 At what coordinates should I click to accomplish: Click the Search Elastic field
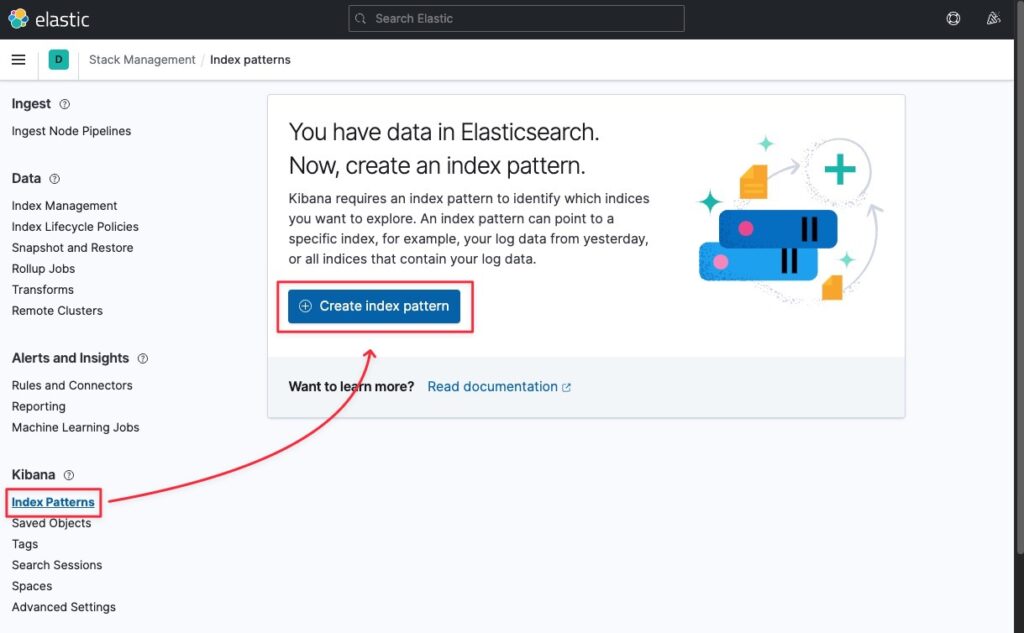[x=516, y=18]
